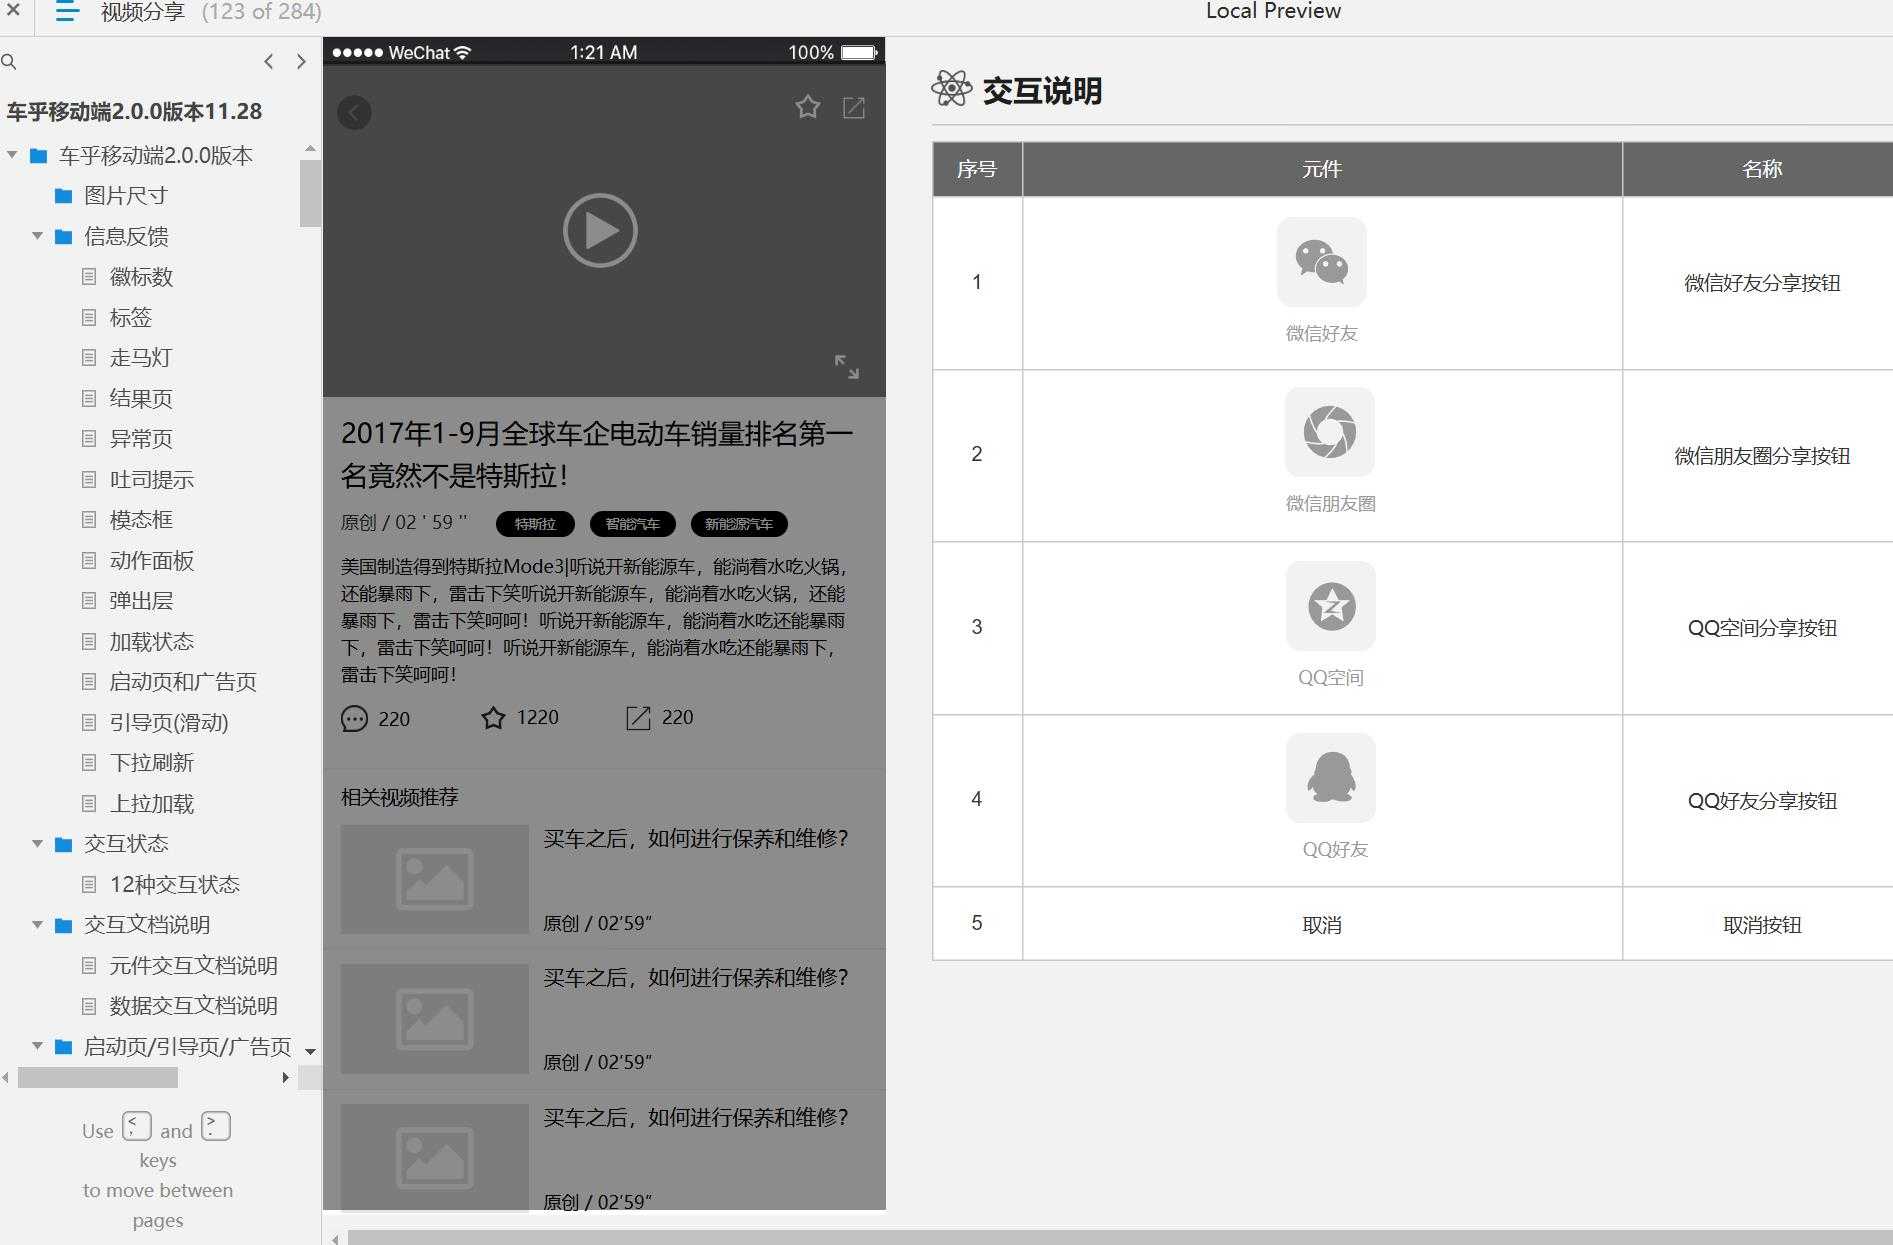Click the fullscreen expand icon on the video
The image size is (1893, 1245).
click(x=849, y=368)
